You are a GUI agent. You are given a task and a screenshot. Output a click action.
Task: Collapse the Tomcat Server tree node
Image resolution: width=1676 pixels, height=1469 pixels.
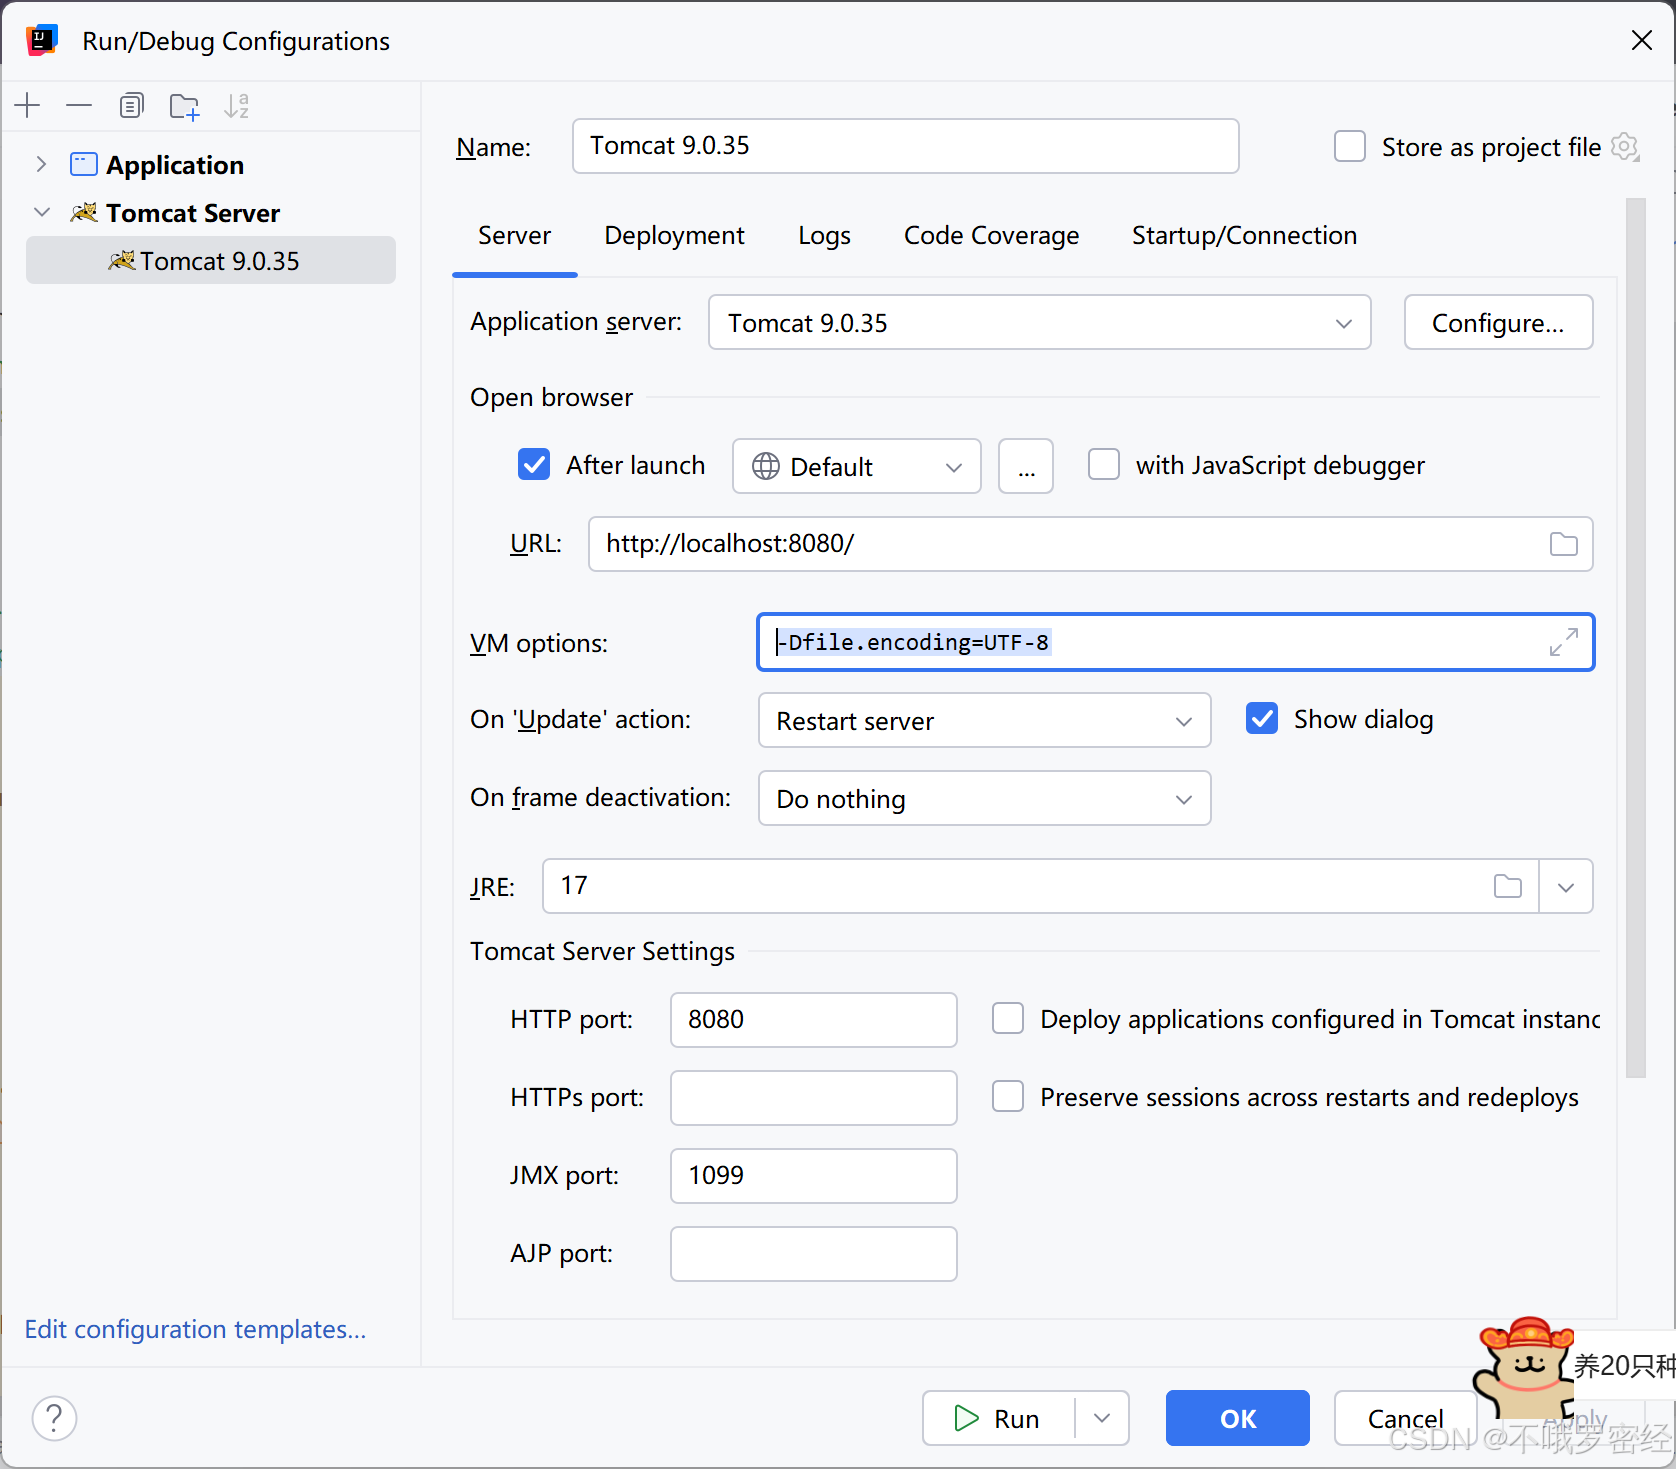click(42, 212)
